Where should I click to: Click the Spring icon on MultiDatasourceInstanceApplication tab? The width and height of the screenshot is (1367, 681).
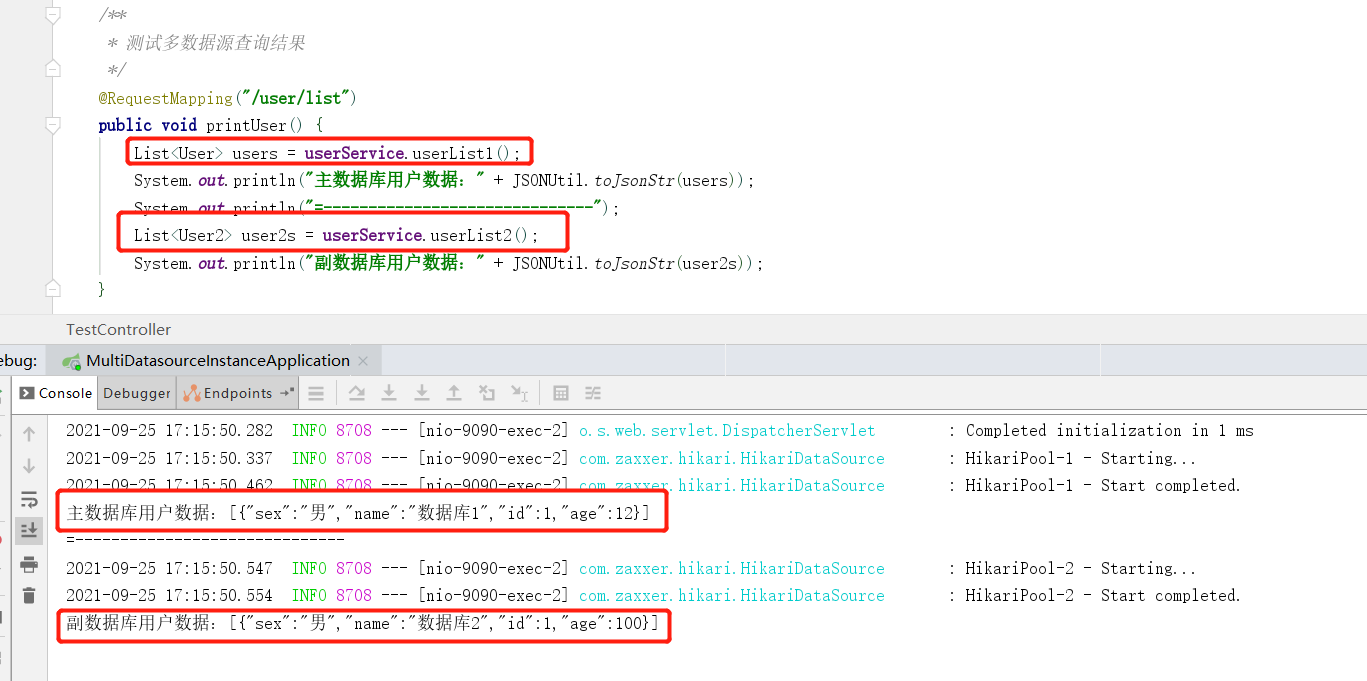pos(71,361)
